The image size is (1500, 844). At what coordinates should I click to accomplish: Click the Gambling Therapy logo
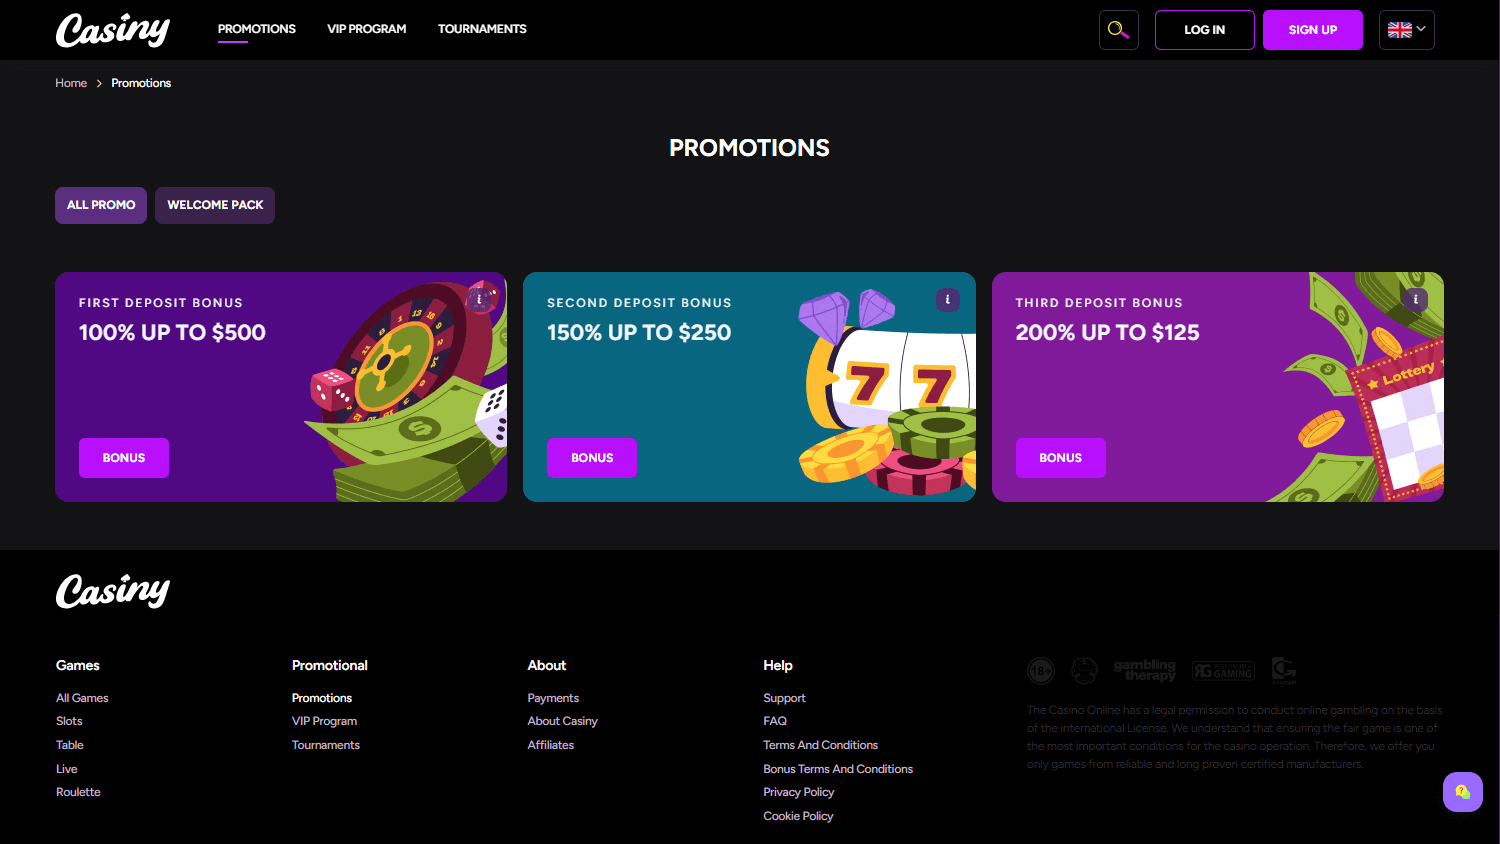(1145, 670)
